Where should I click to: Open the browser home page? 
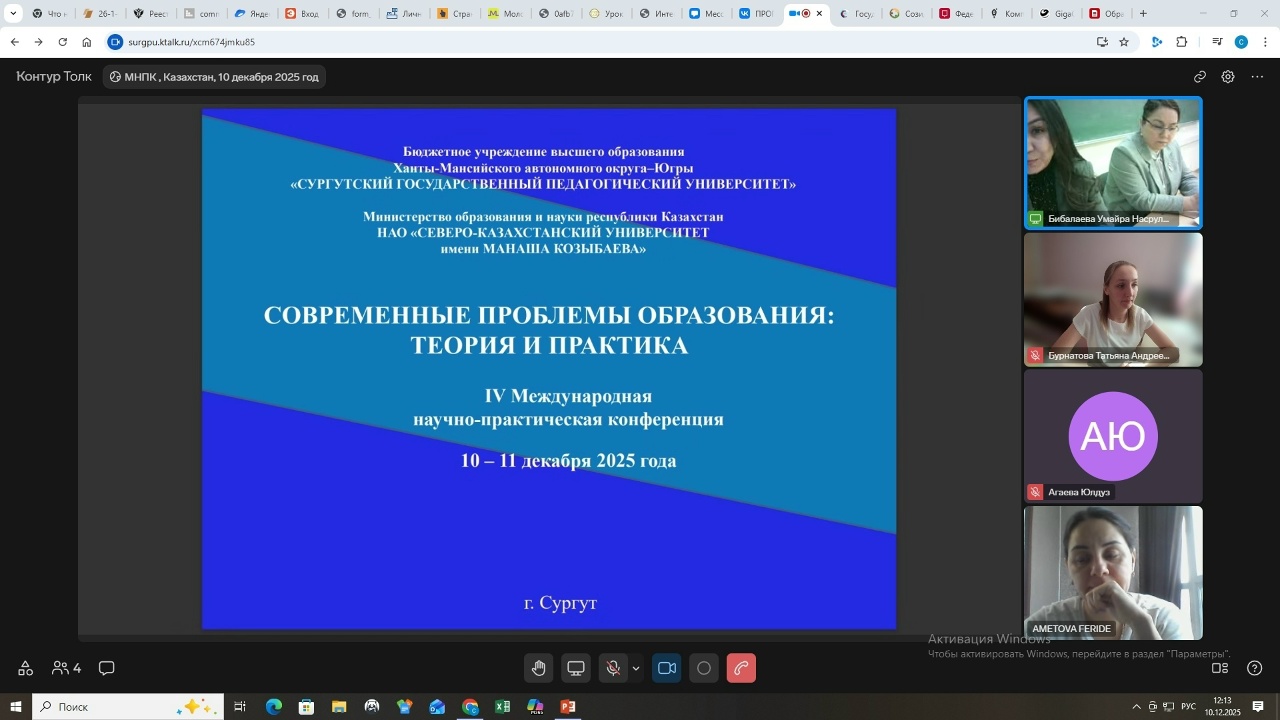87,42
